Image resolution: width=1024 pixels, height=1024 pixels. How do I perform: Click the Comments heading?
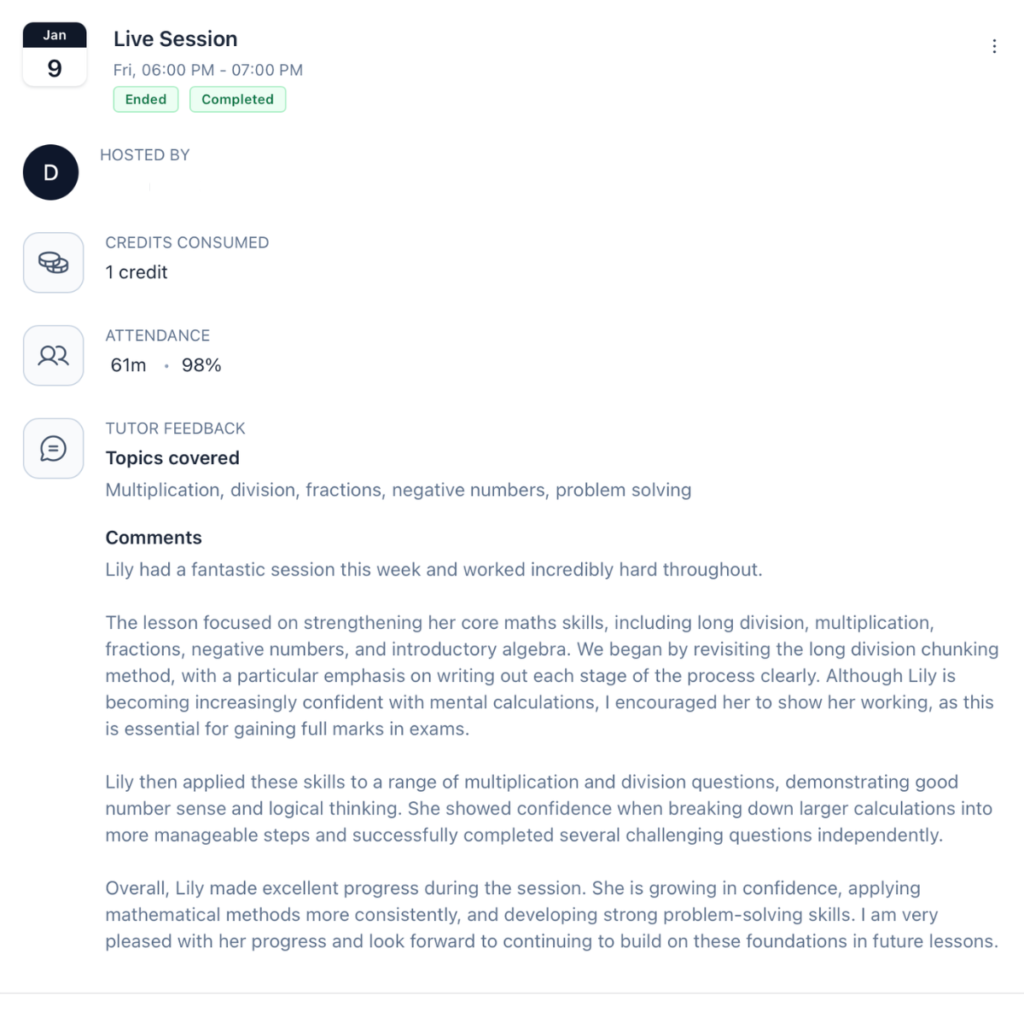click(x=154, y=537)
